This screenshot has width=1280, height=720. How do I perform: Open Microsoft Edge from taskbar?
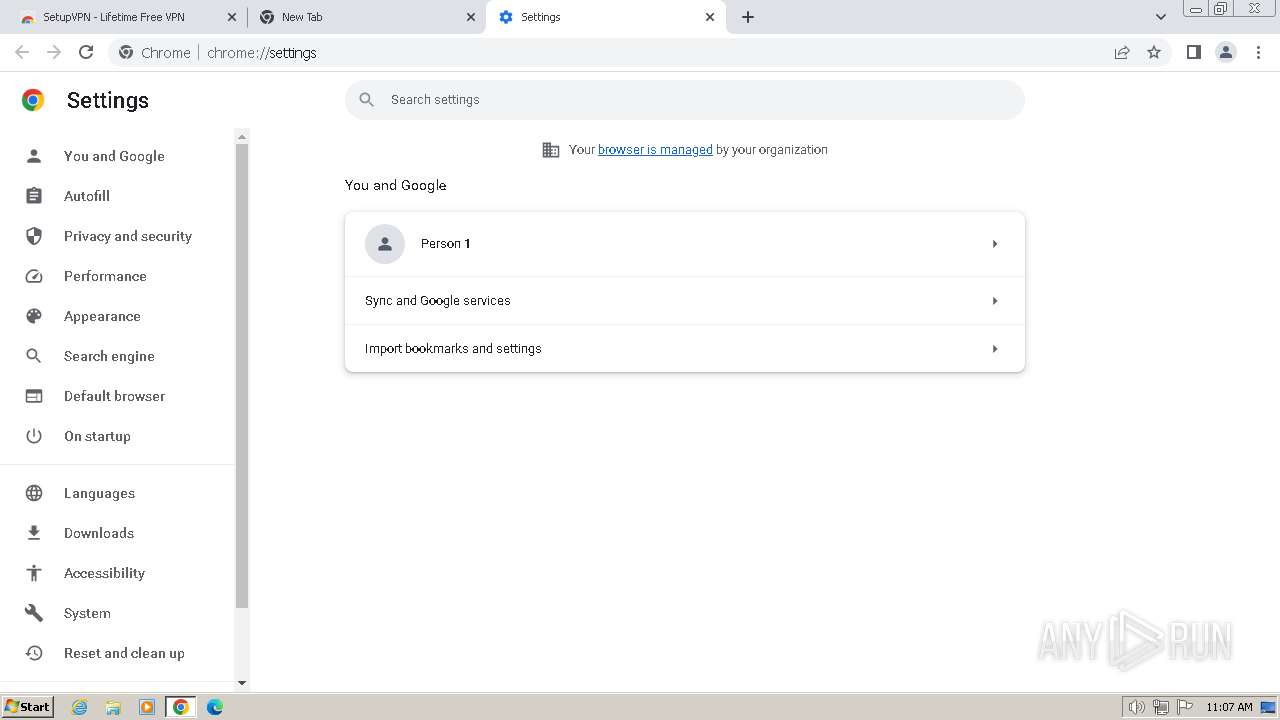tap(215, 707)
